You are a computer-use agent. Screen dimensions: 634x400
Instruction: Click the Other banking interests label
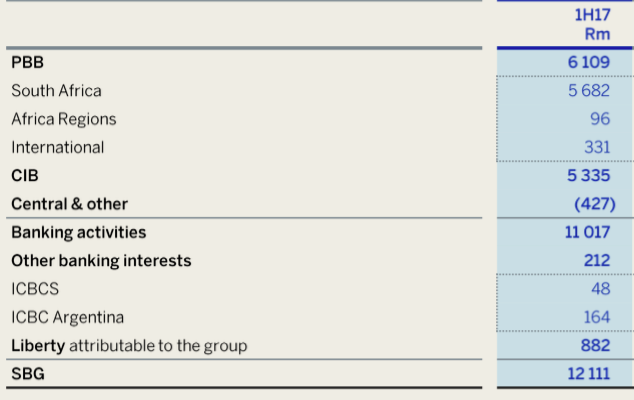100,261
